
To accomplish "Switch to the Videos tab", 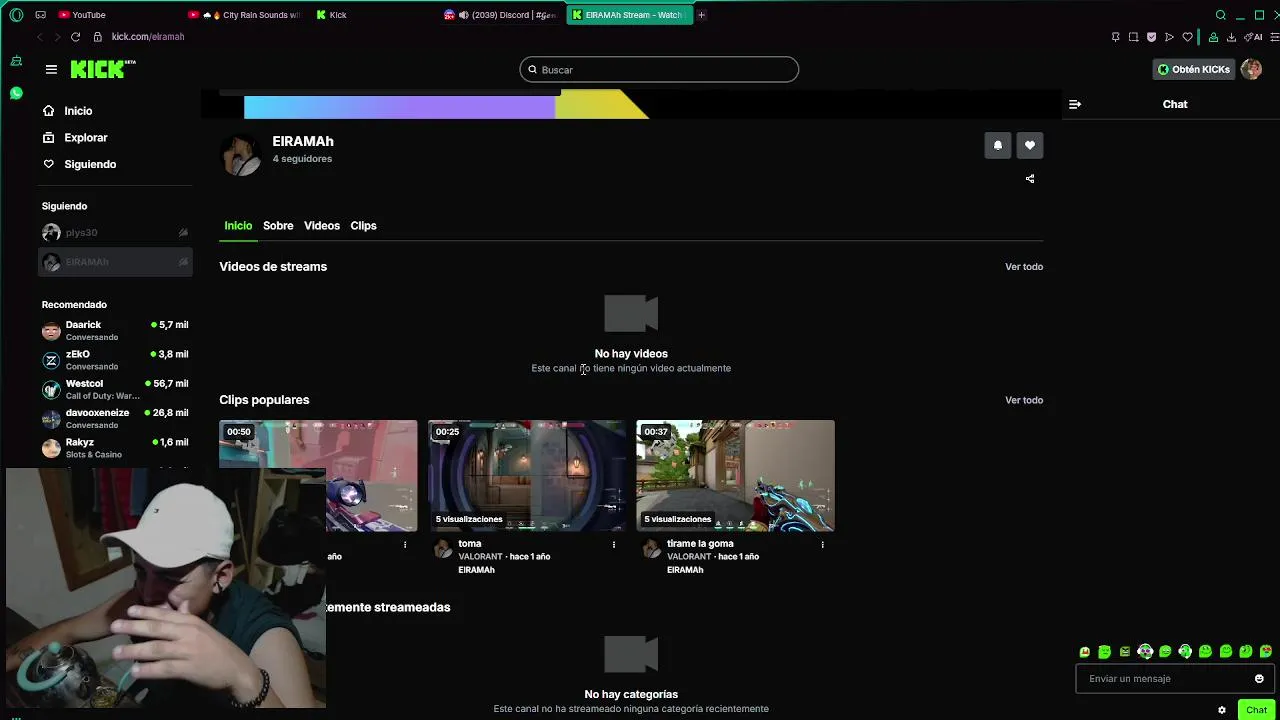I will pos(322,226).
